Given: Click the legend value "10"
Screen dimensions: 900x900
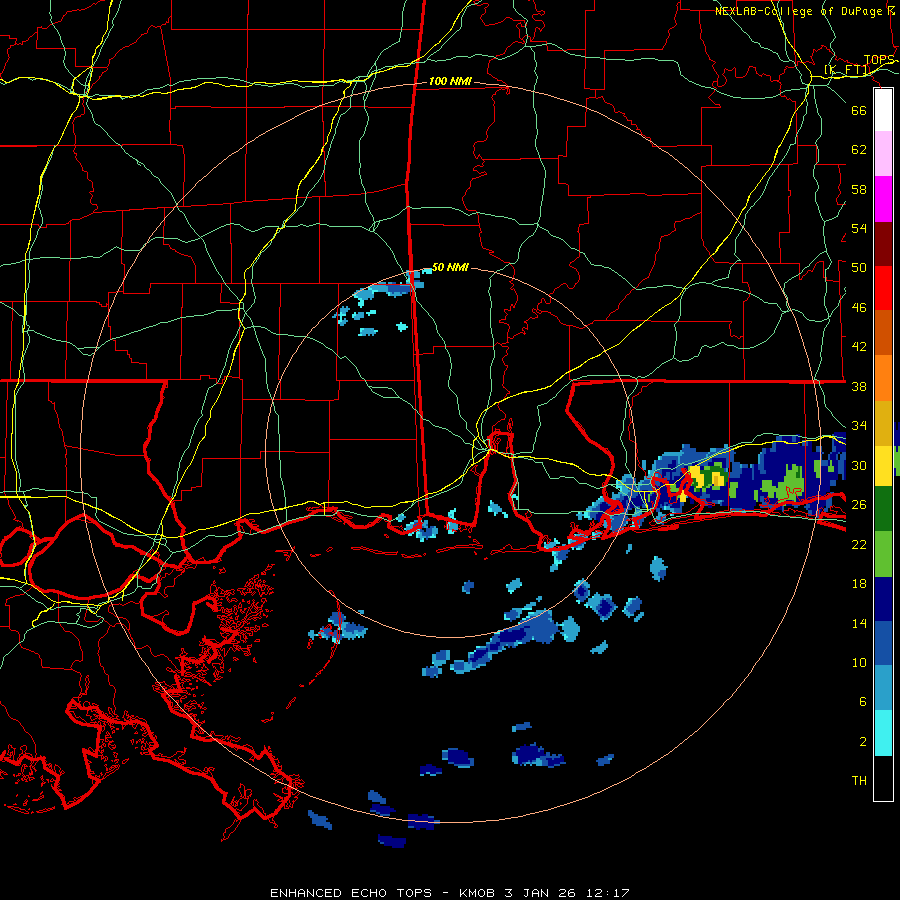Looking at the screenshot, I should [x=859, y=662].
